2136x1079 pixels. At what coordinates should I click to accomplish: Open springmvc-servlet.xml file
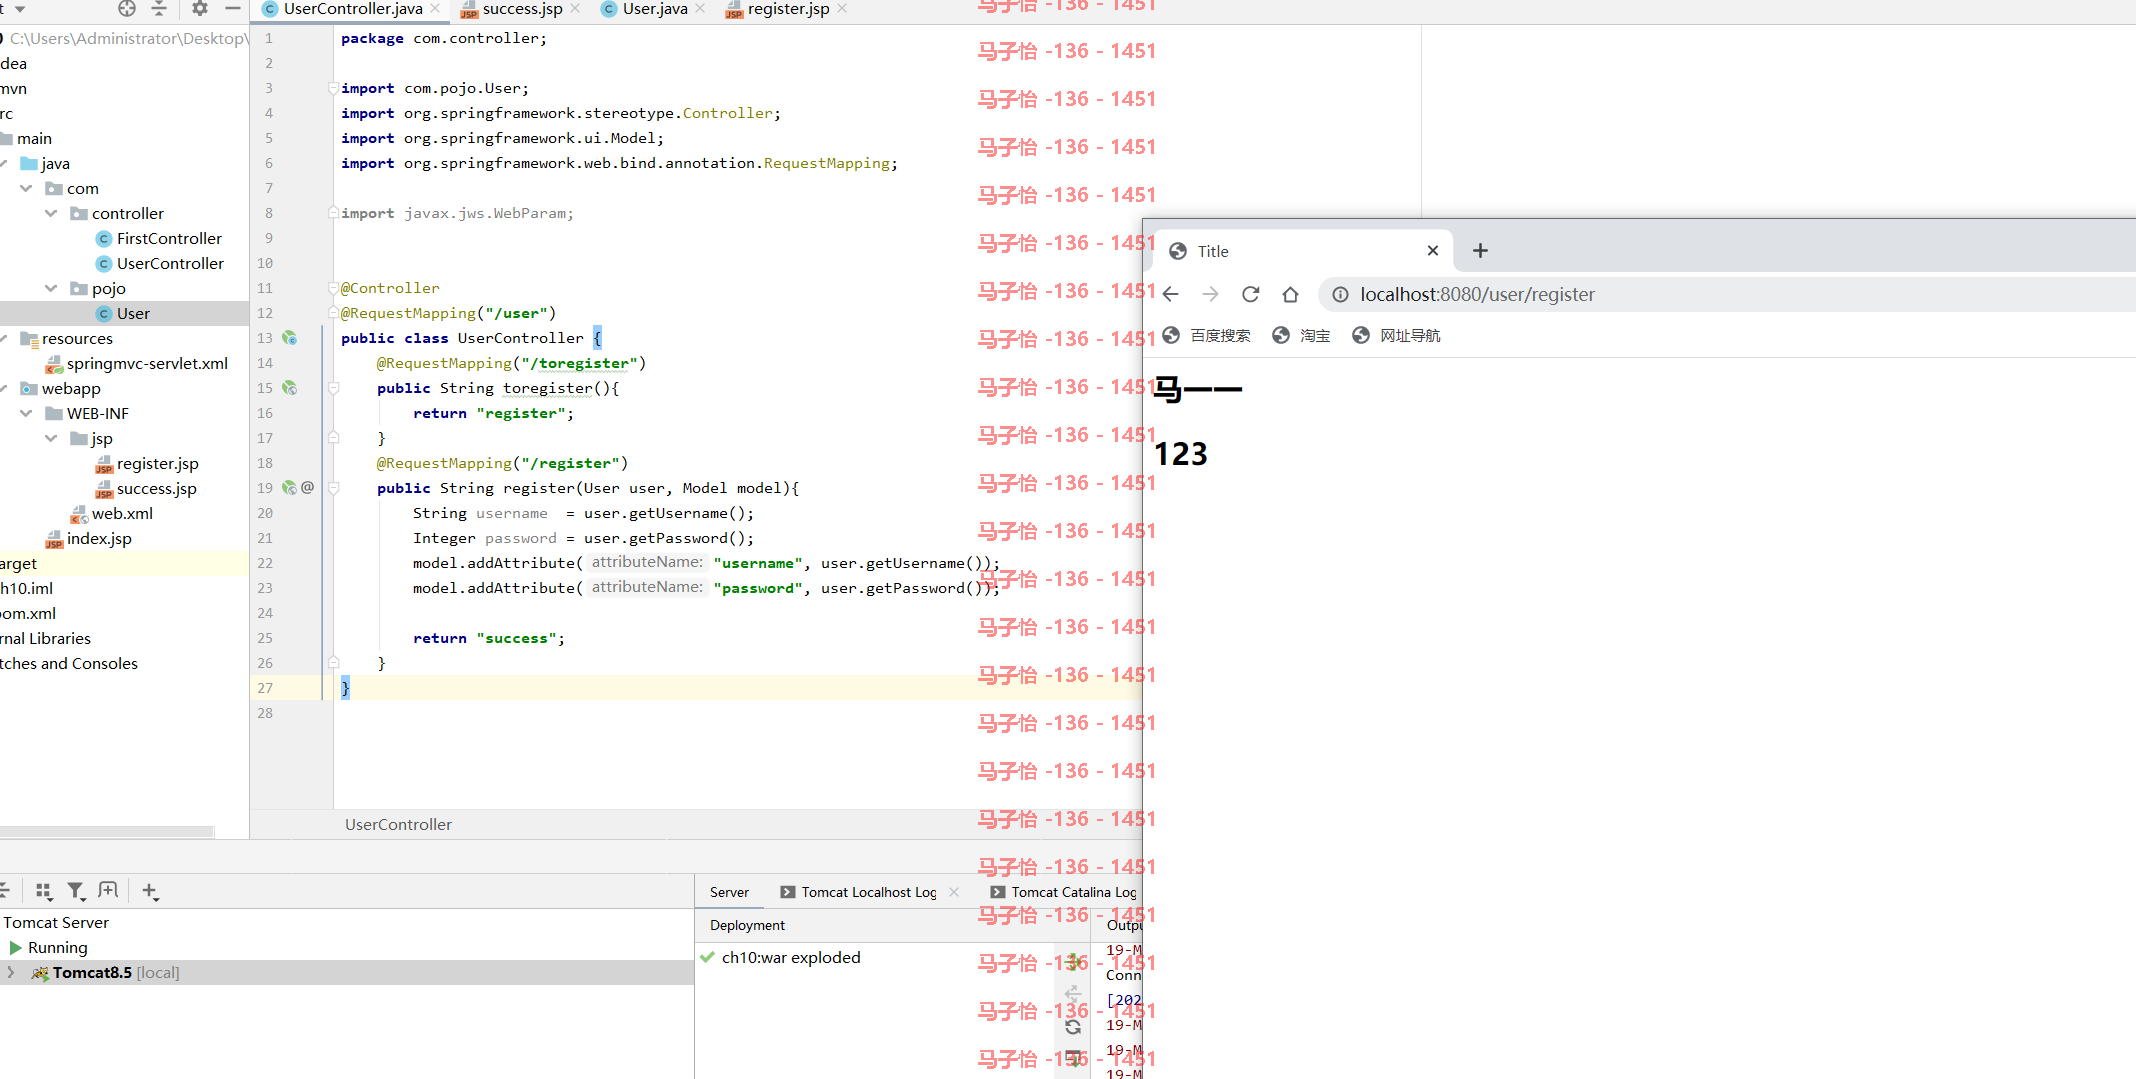(x=137, y=363)
